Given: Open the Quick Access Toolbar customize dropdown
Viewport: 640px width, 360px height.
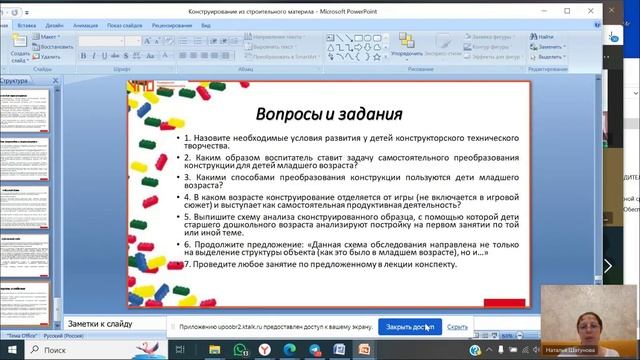Looking at the screenshot, I should pyautogui.click(x=27, y=13).
